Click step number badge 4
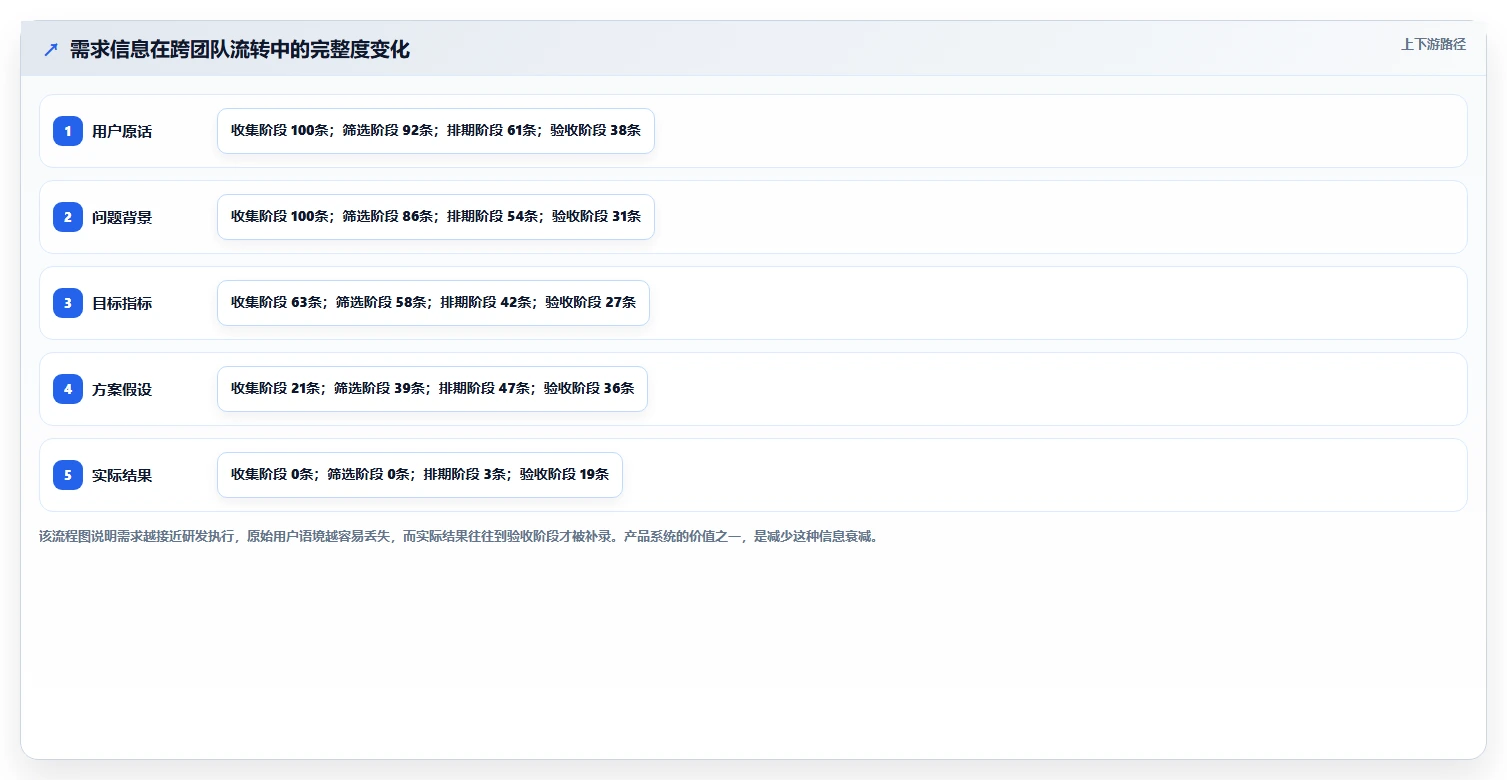This screenshot has width=1507, height=780. pos(68,389)
